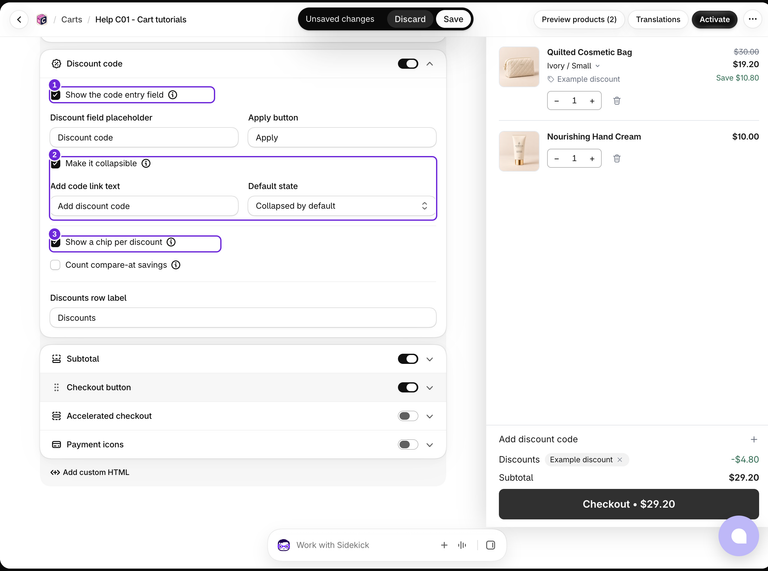
Task: Click the Sidekick avatar icon
Action: pos(284,545)
